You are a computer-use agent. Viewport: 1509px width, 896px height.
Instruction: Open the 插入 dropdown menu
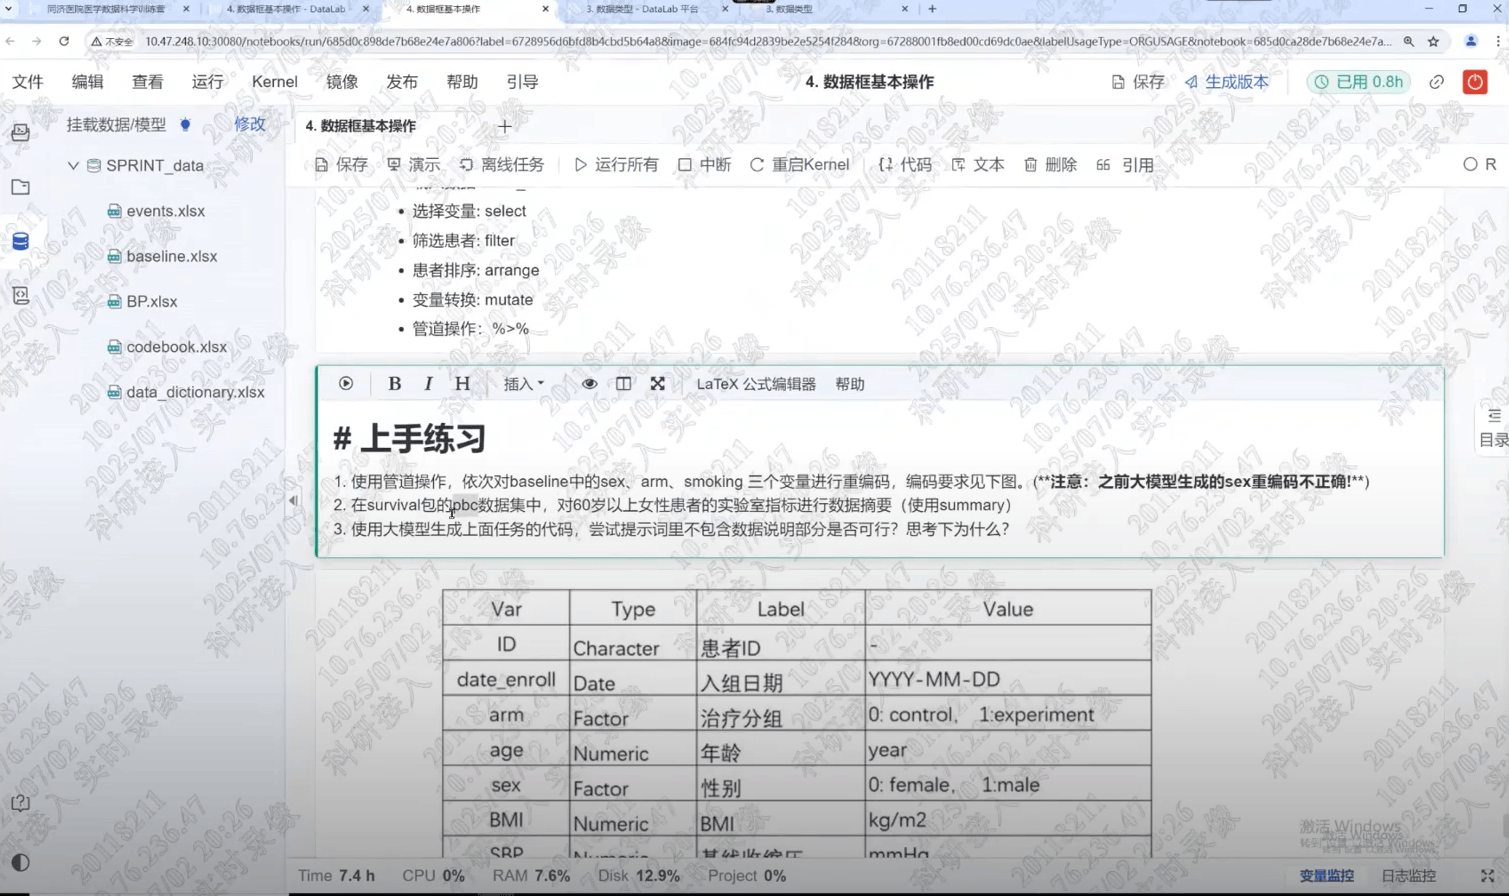point(524,384)
